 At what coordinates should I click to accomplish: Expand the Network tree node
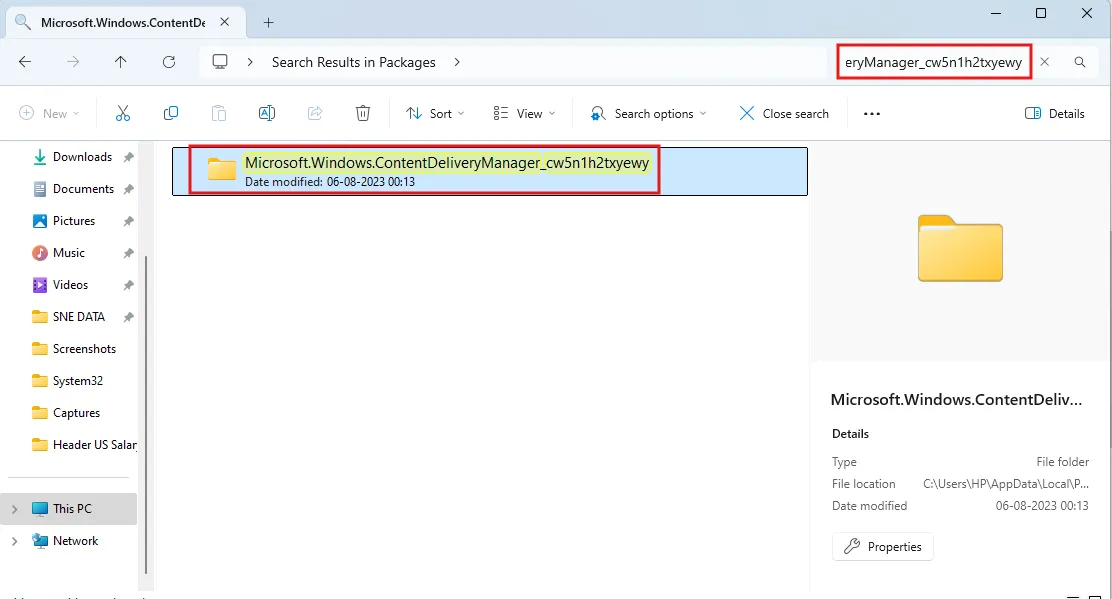pos(14,541)
